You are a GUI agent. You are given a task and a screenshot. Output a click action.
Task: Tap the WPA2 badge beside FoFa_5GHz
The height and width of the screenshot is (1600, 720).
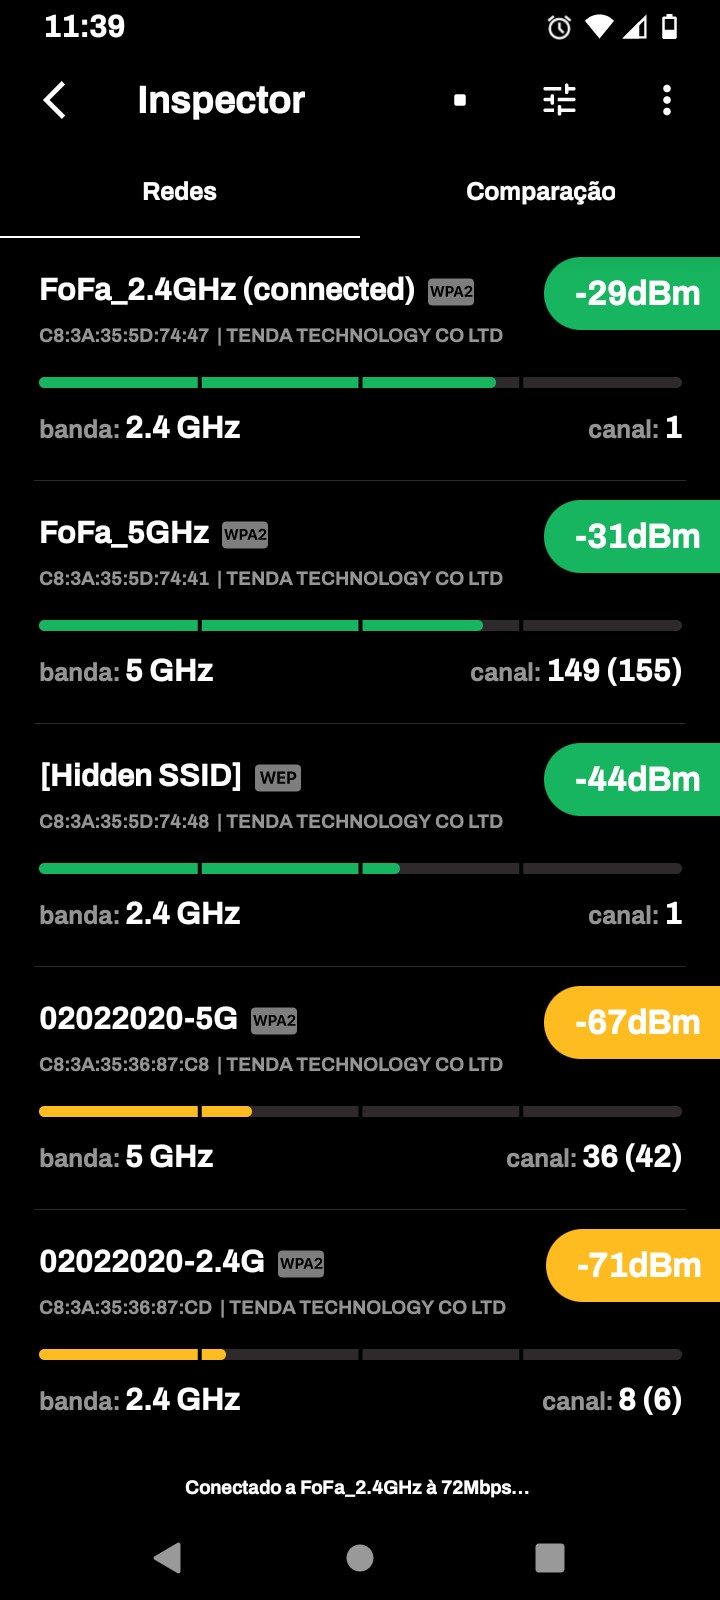tap(246, 535)
